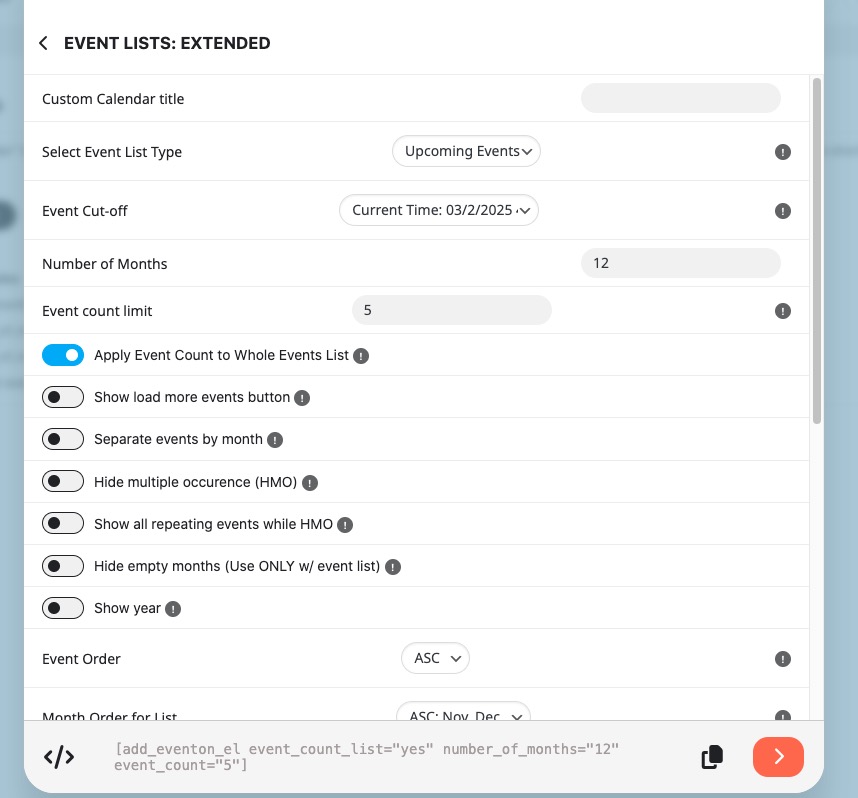Show info tooltip for Event Cut-off
The height and width of the screenshot is (798, 858).
(782, 211)
